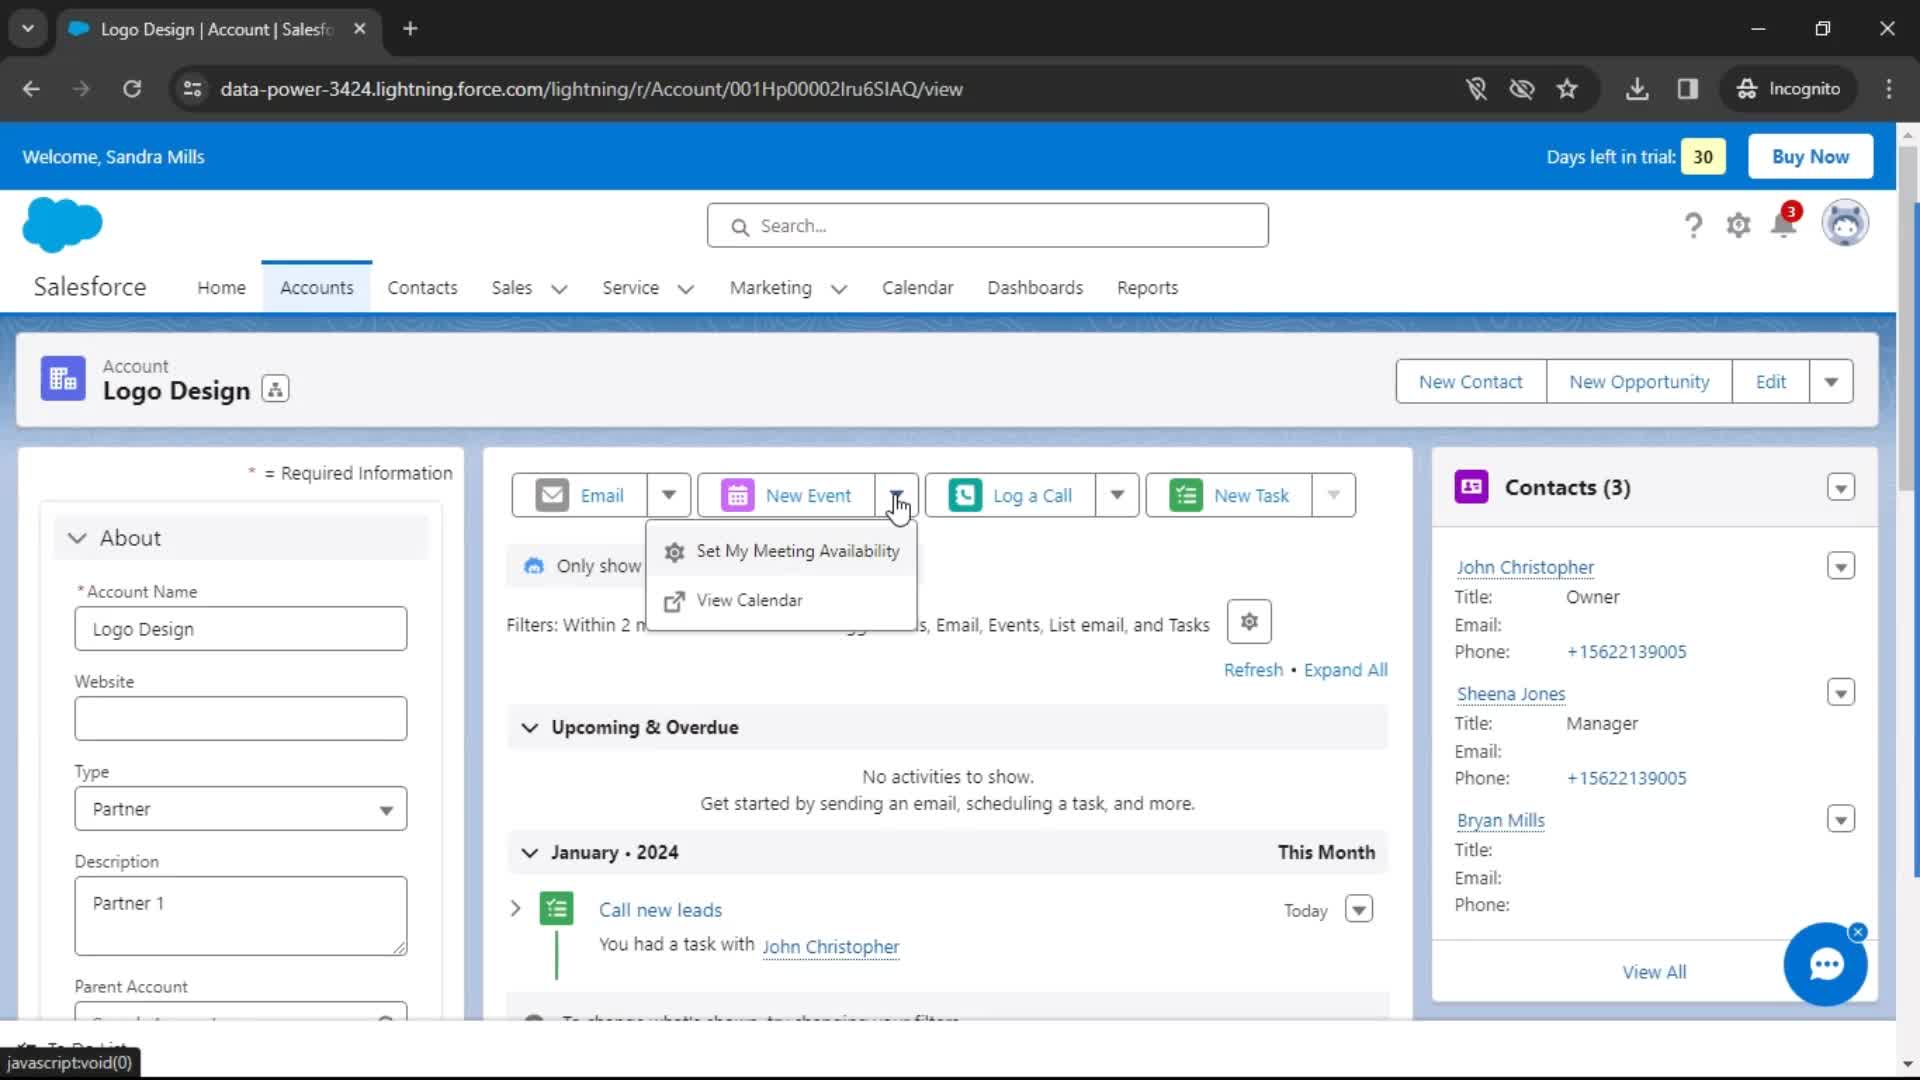Click the Contacts related list icon
1920x1080 pixels.
pyautogui.click(x=1472, y=487)
